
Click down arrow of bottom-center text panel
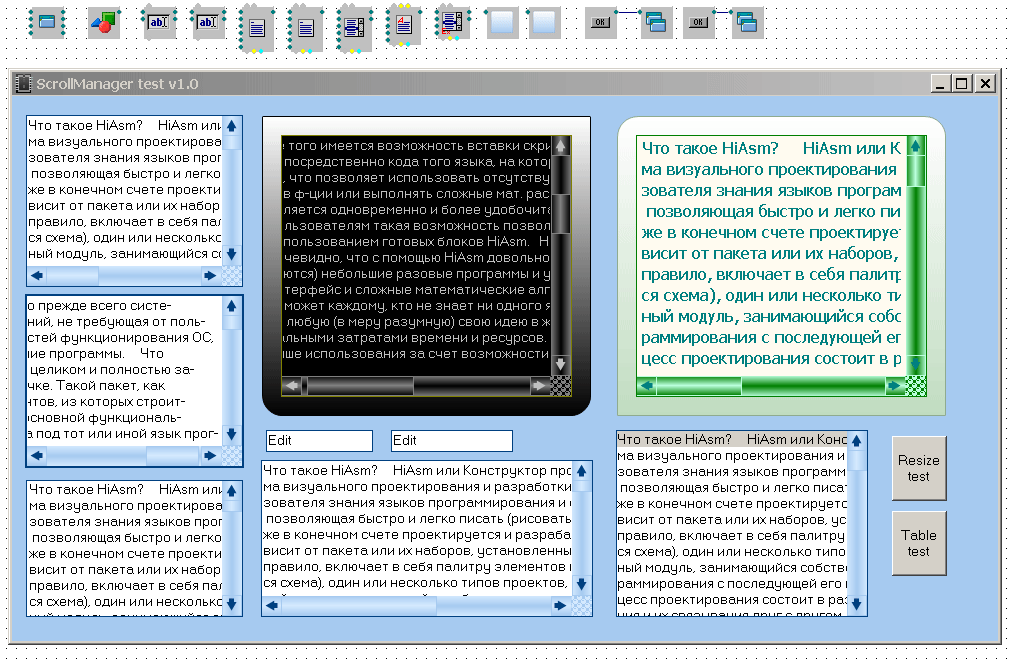point(582,584)
